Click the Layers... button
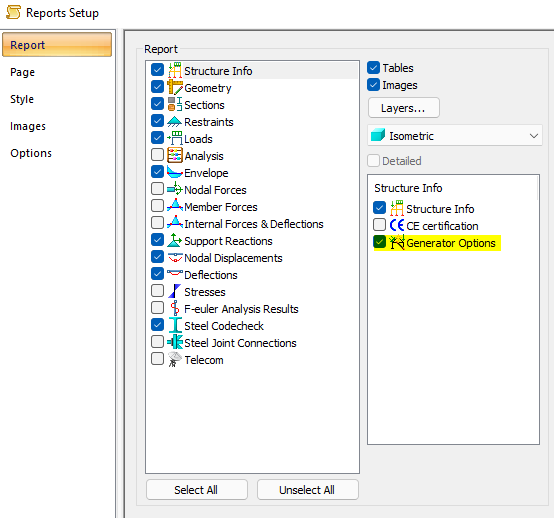This screenshot has height=518, width=554. [403, 108]
